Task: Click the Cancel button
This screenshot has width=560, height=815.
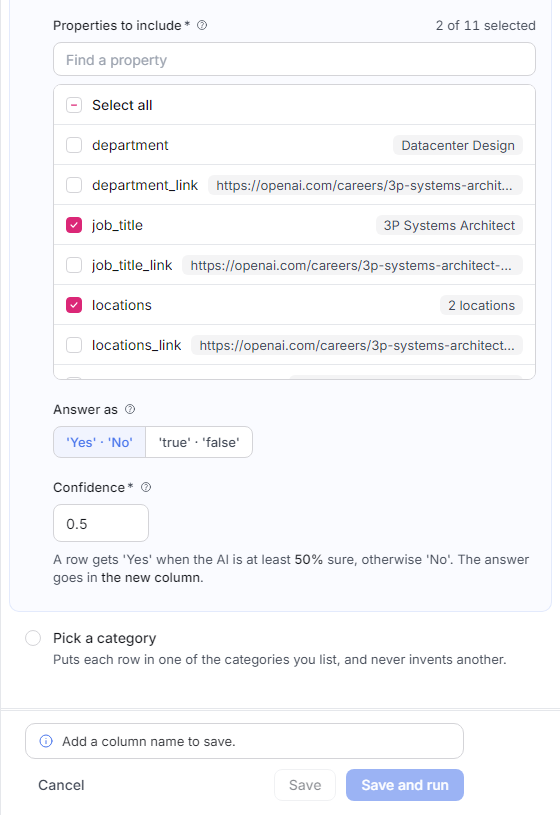Action: point(61,785)
